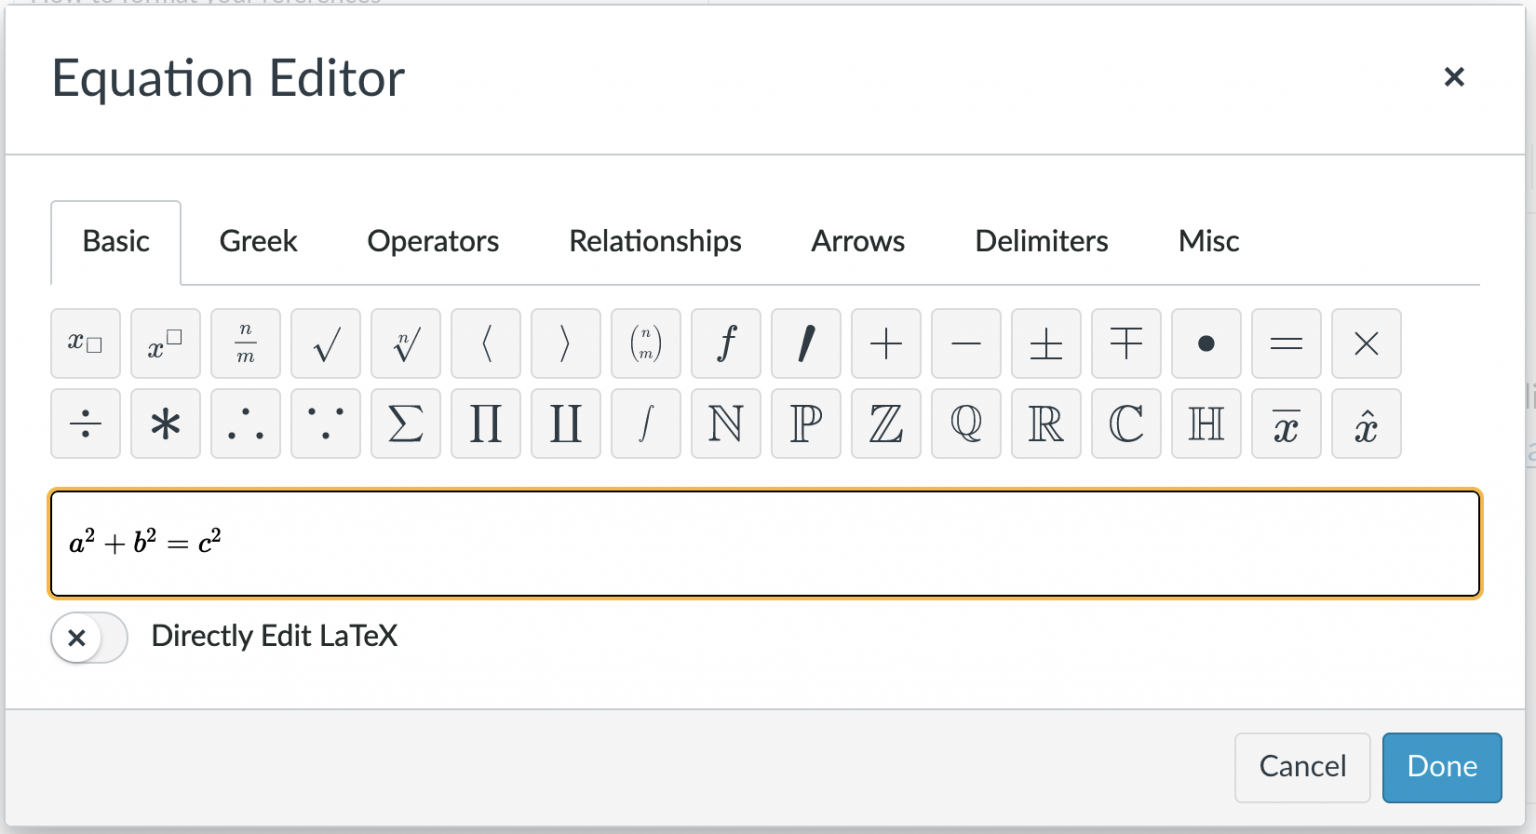
Task: Insert division sign
Action: tap(86, 424)
